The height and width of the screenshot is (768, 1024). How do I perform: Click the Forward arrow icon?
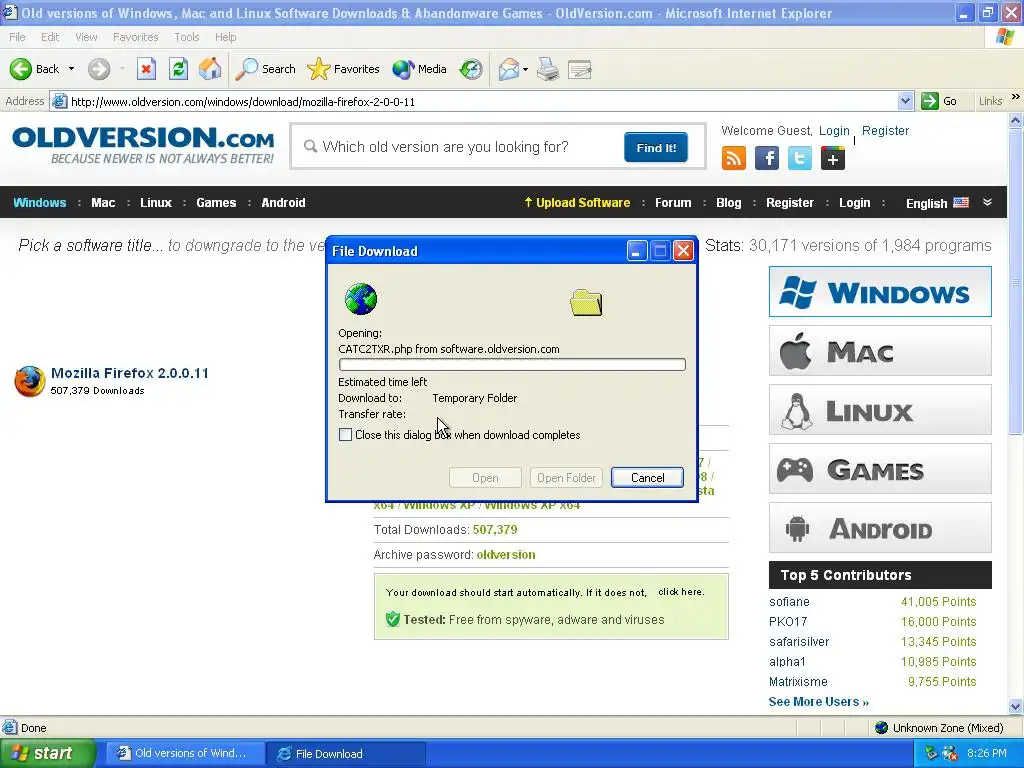click(99, 69)
